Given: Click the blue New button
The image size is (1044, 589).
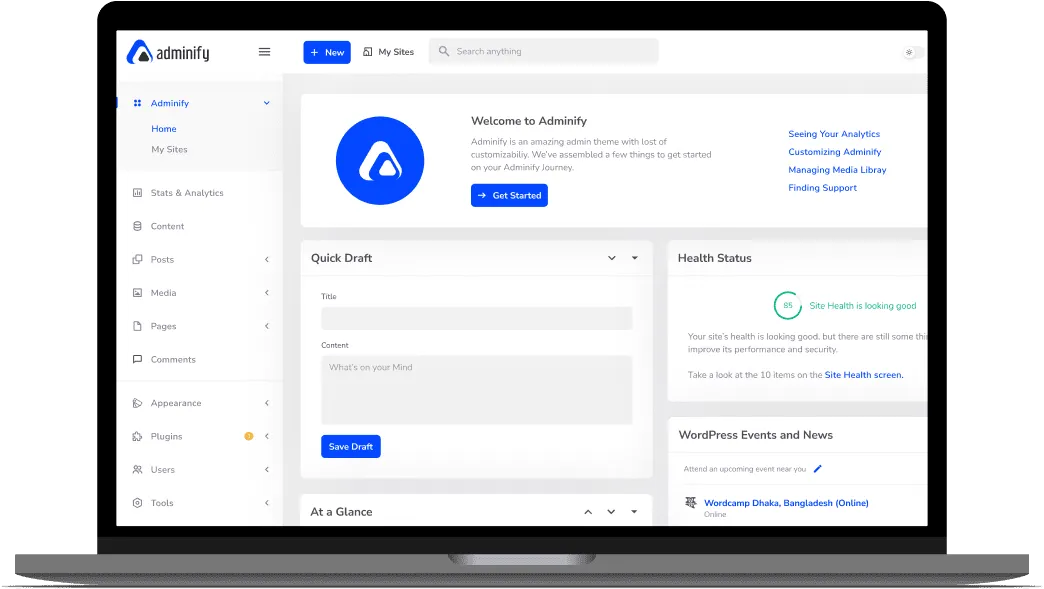Looking at the screenshot, I should click(327, 52).
